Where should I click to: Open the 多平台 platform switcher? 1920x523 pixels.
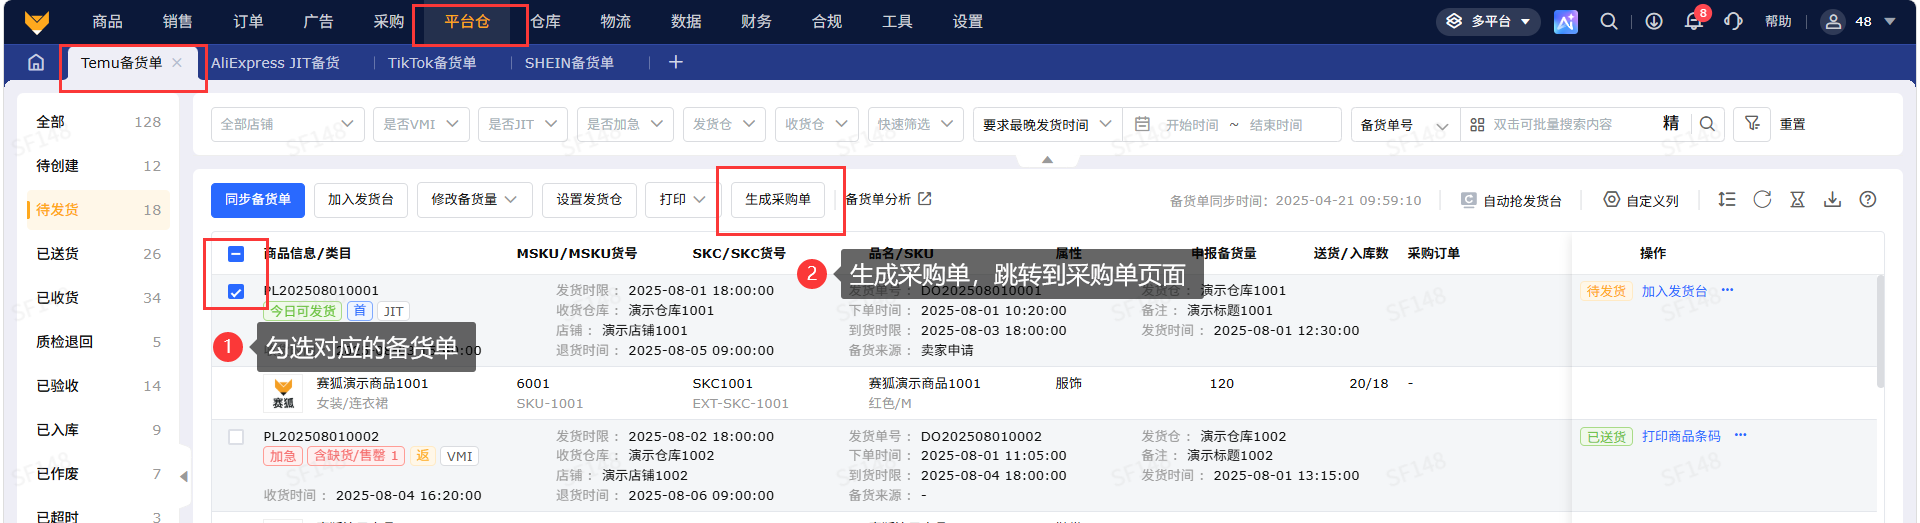pos(1489,21)
